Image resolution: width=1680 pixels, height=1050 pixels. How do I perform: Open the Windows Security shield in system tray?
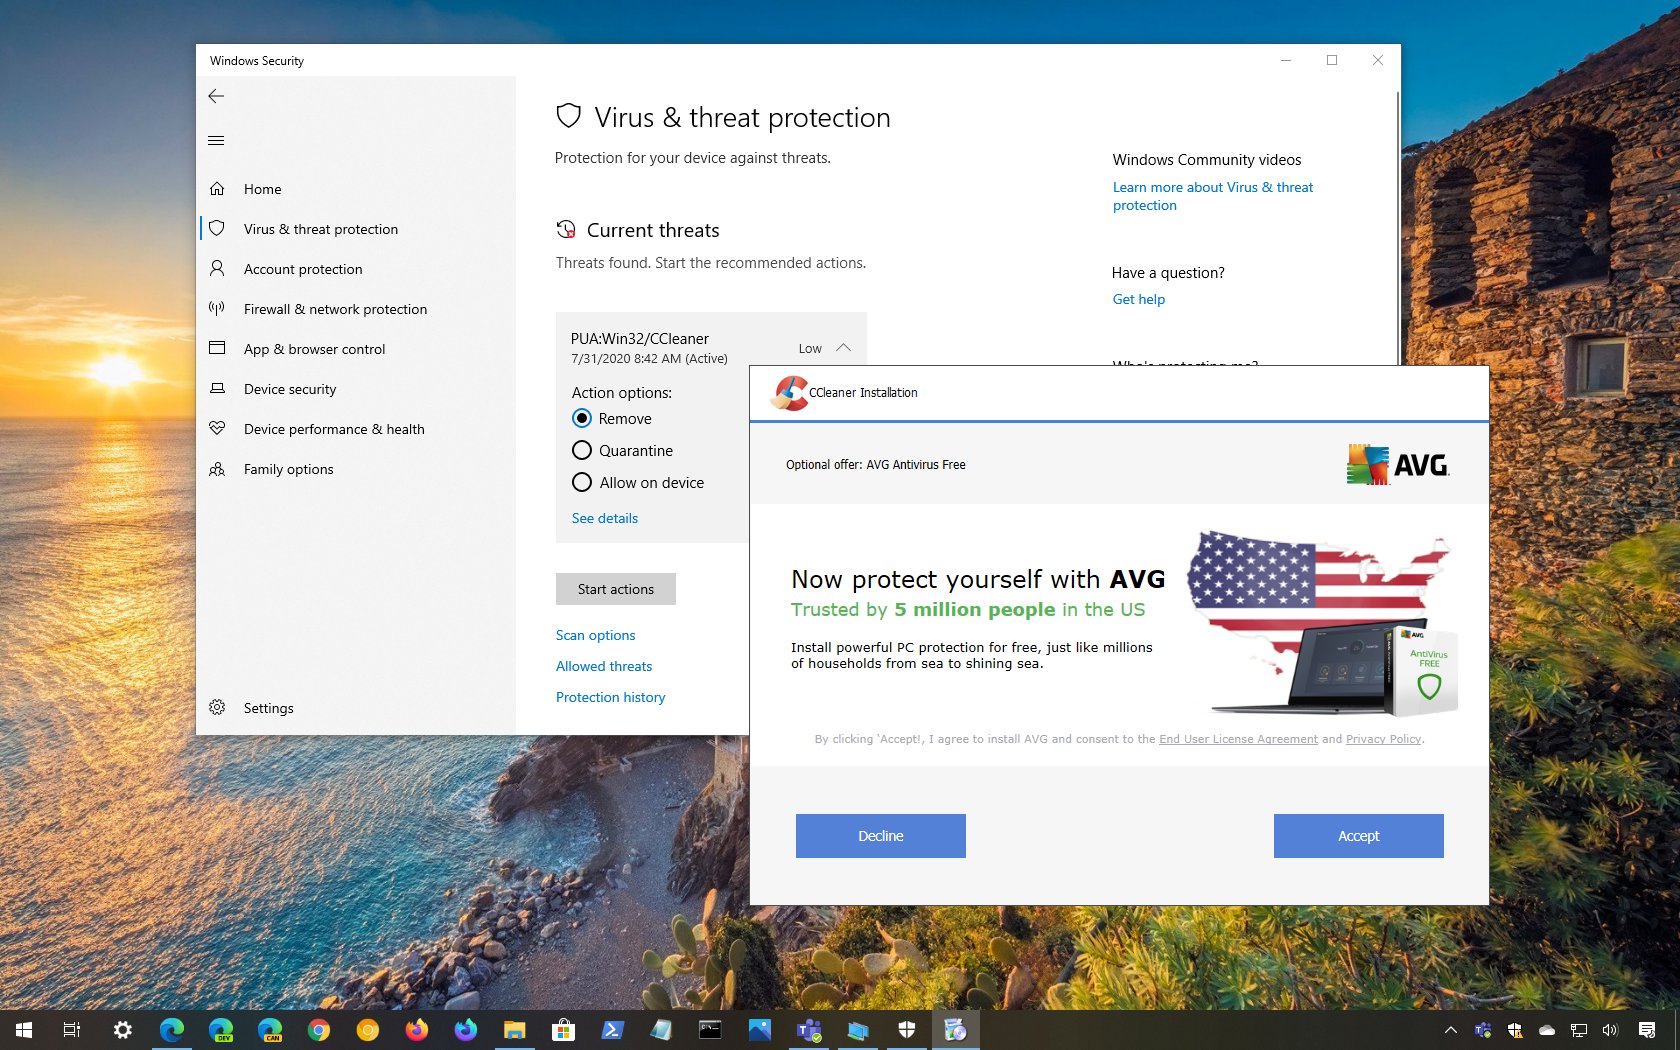click(1515, 1030)
